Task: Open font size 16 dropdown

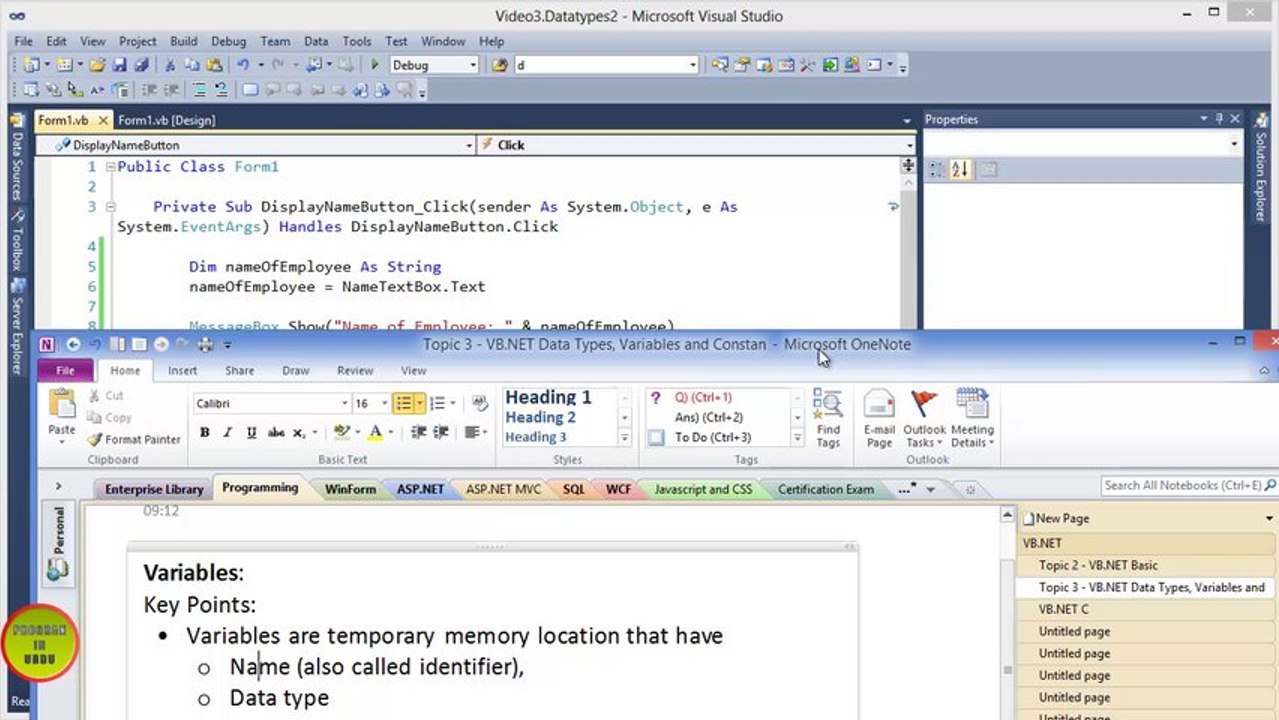Action: pyautogui.click(x=385, y=403)
